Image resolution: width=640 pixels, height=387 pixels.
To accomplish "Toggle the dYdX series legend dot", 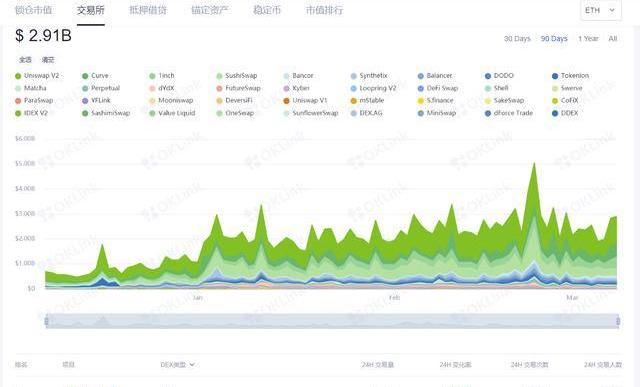I will click(152, 88).
